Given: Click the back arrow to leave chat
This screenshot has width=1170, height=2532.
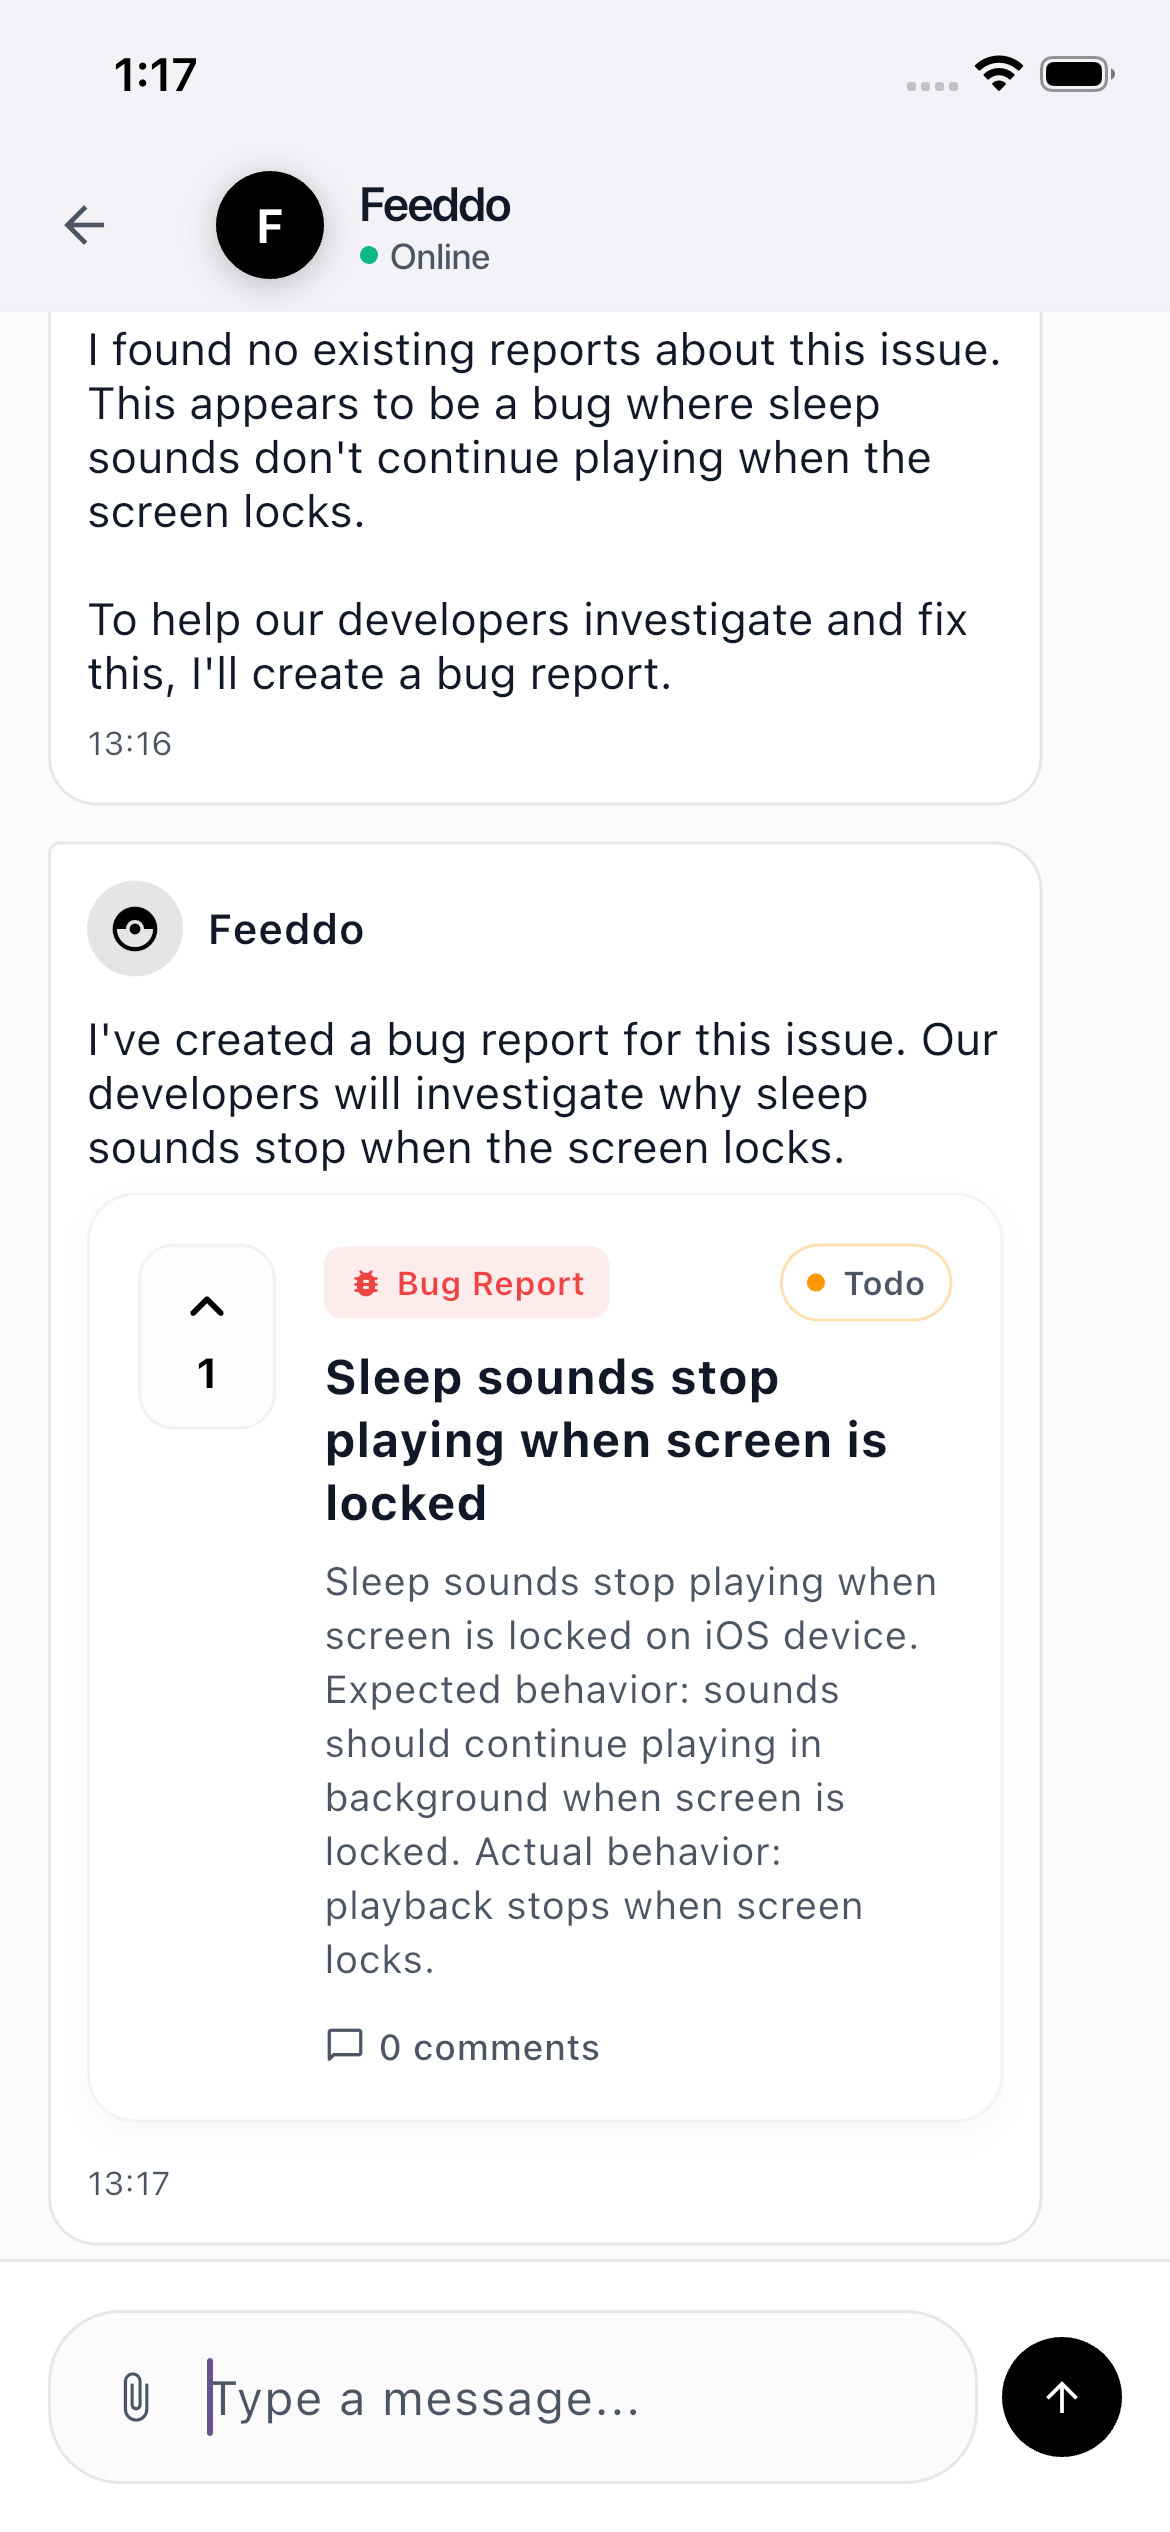Looking at the screenshot, I should [85, 226].
